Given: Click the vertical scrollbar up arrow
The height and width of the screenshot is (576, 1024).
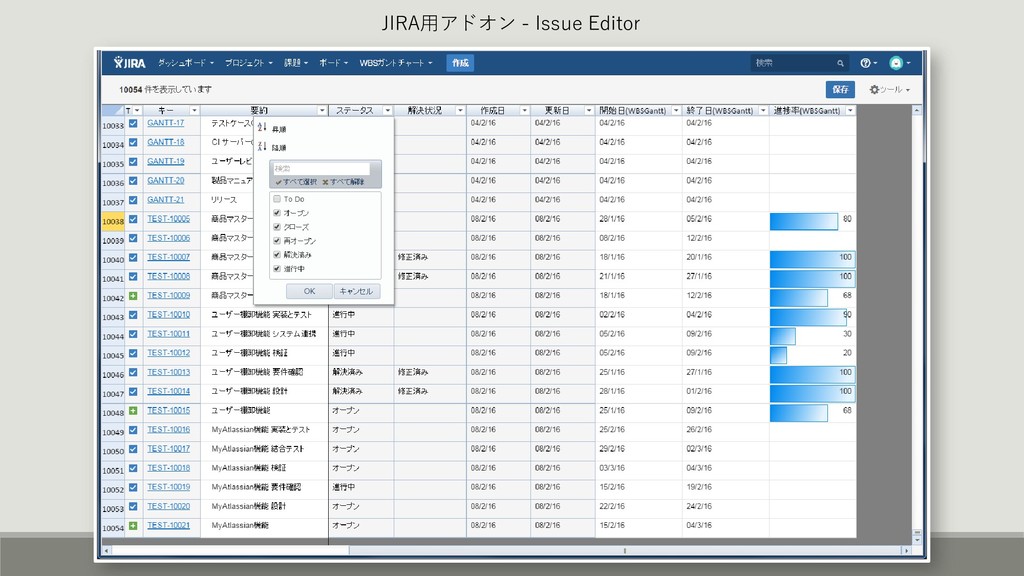Looking at the screenshot, I should (x=916, y=110).
